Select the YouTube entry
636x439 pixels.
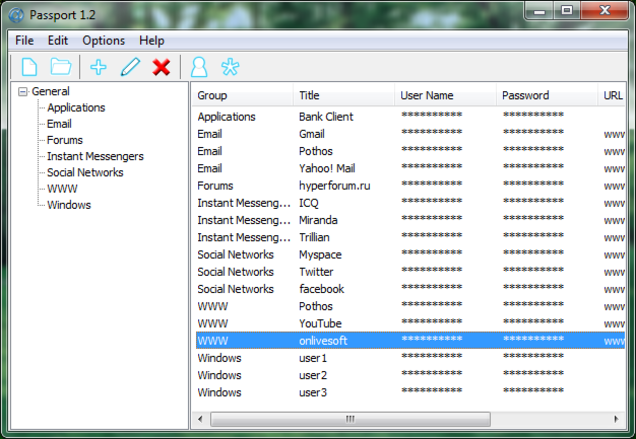point(410,324)
